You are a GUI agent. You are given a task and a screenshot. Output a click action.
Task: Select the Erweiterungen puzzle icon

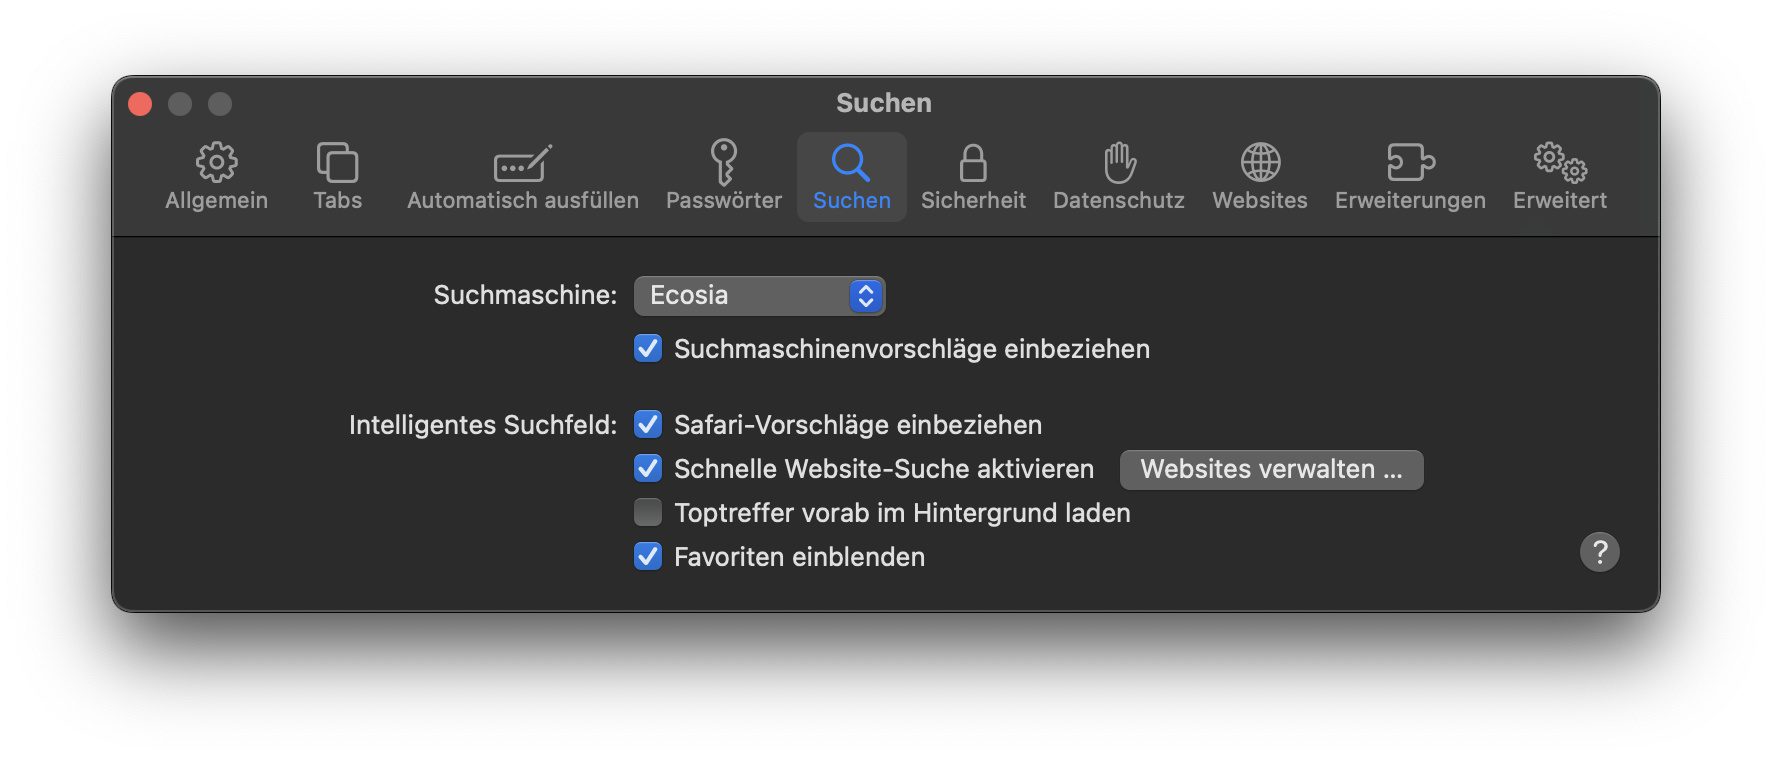coord(1410,162)
